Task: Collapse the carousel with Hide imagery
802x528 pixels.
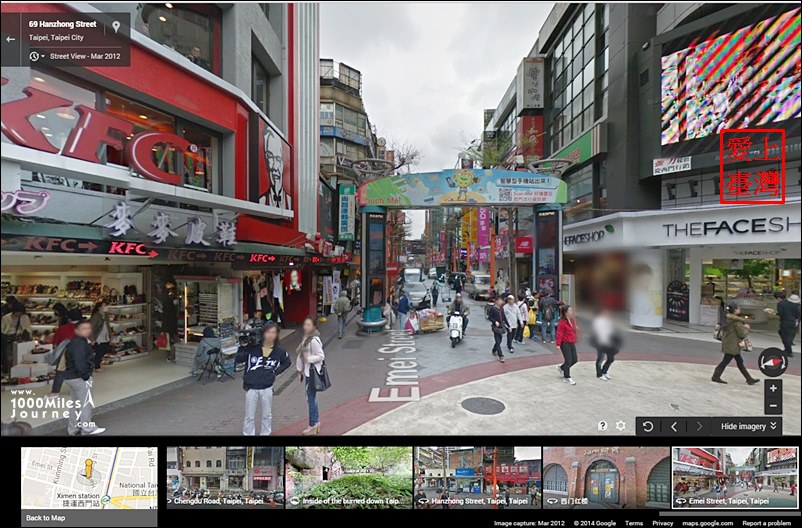Action: click(x=748, y=426)
